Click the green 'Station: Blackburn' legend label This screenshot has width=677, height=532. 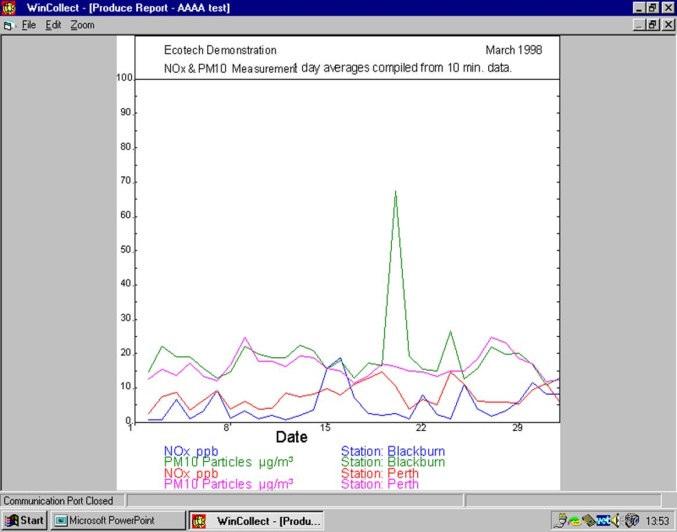(x=393, y=462)
